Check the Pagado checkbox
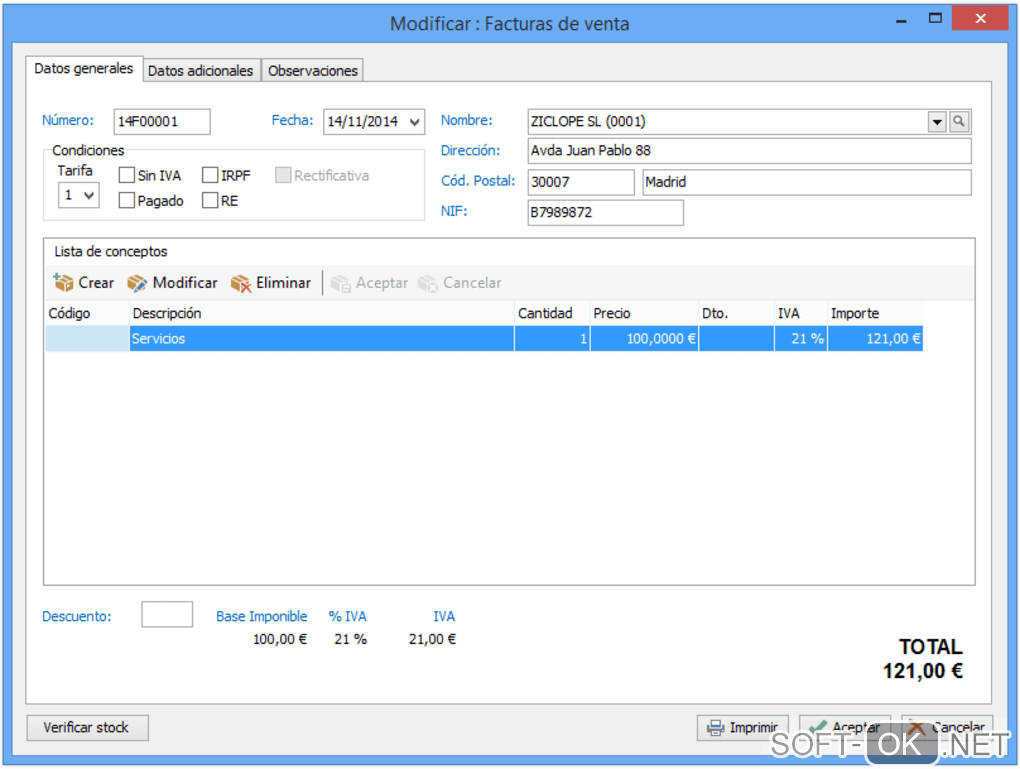1020x769 pixels. tap(127, 200)
